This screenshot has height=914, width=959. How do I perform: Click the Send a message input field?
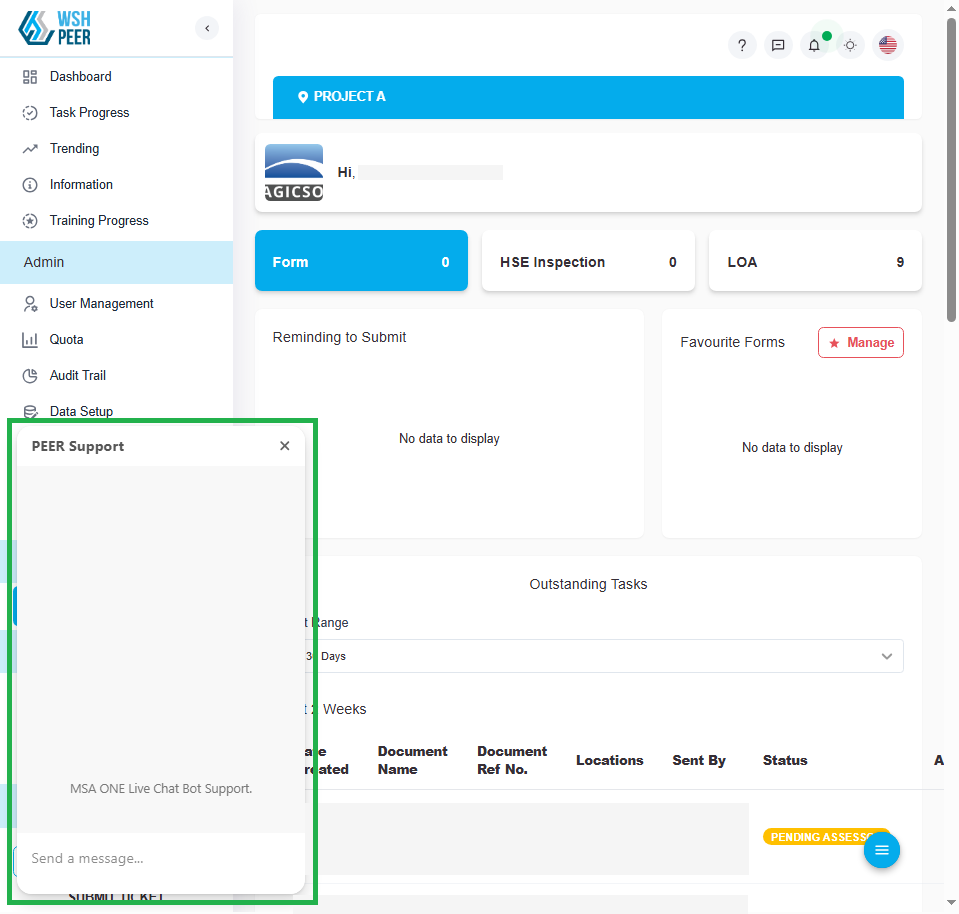[x=160, y=858]
